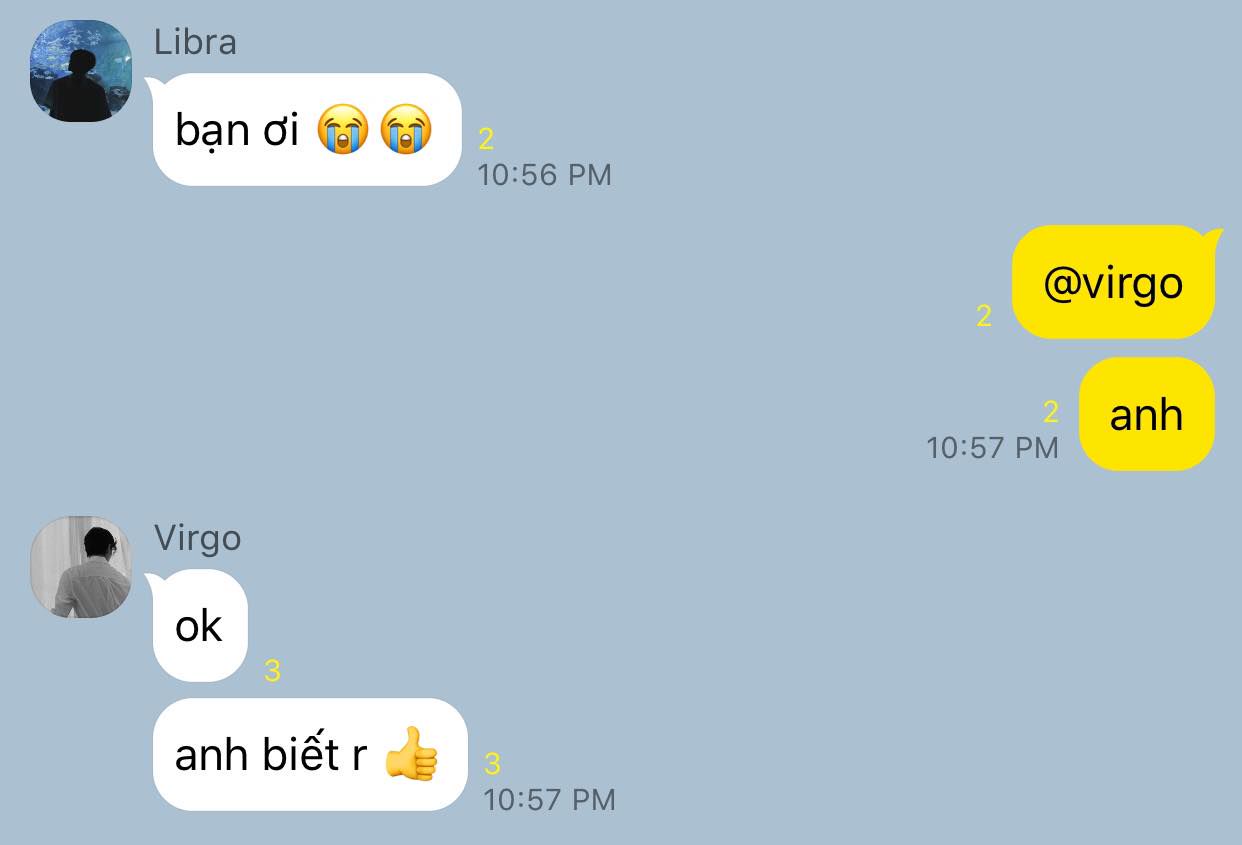Click the first crying emoji in Libra's message
The image size is (1242, 845).
[x=343, y=130]
